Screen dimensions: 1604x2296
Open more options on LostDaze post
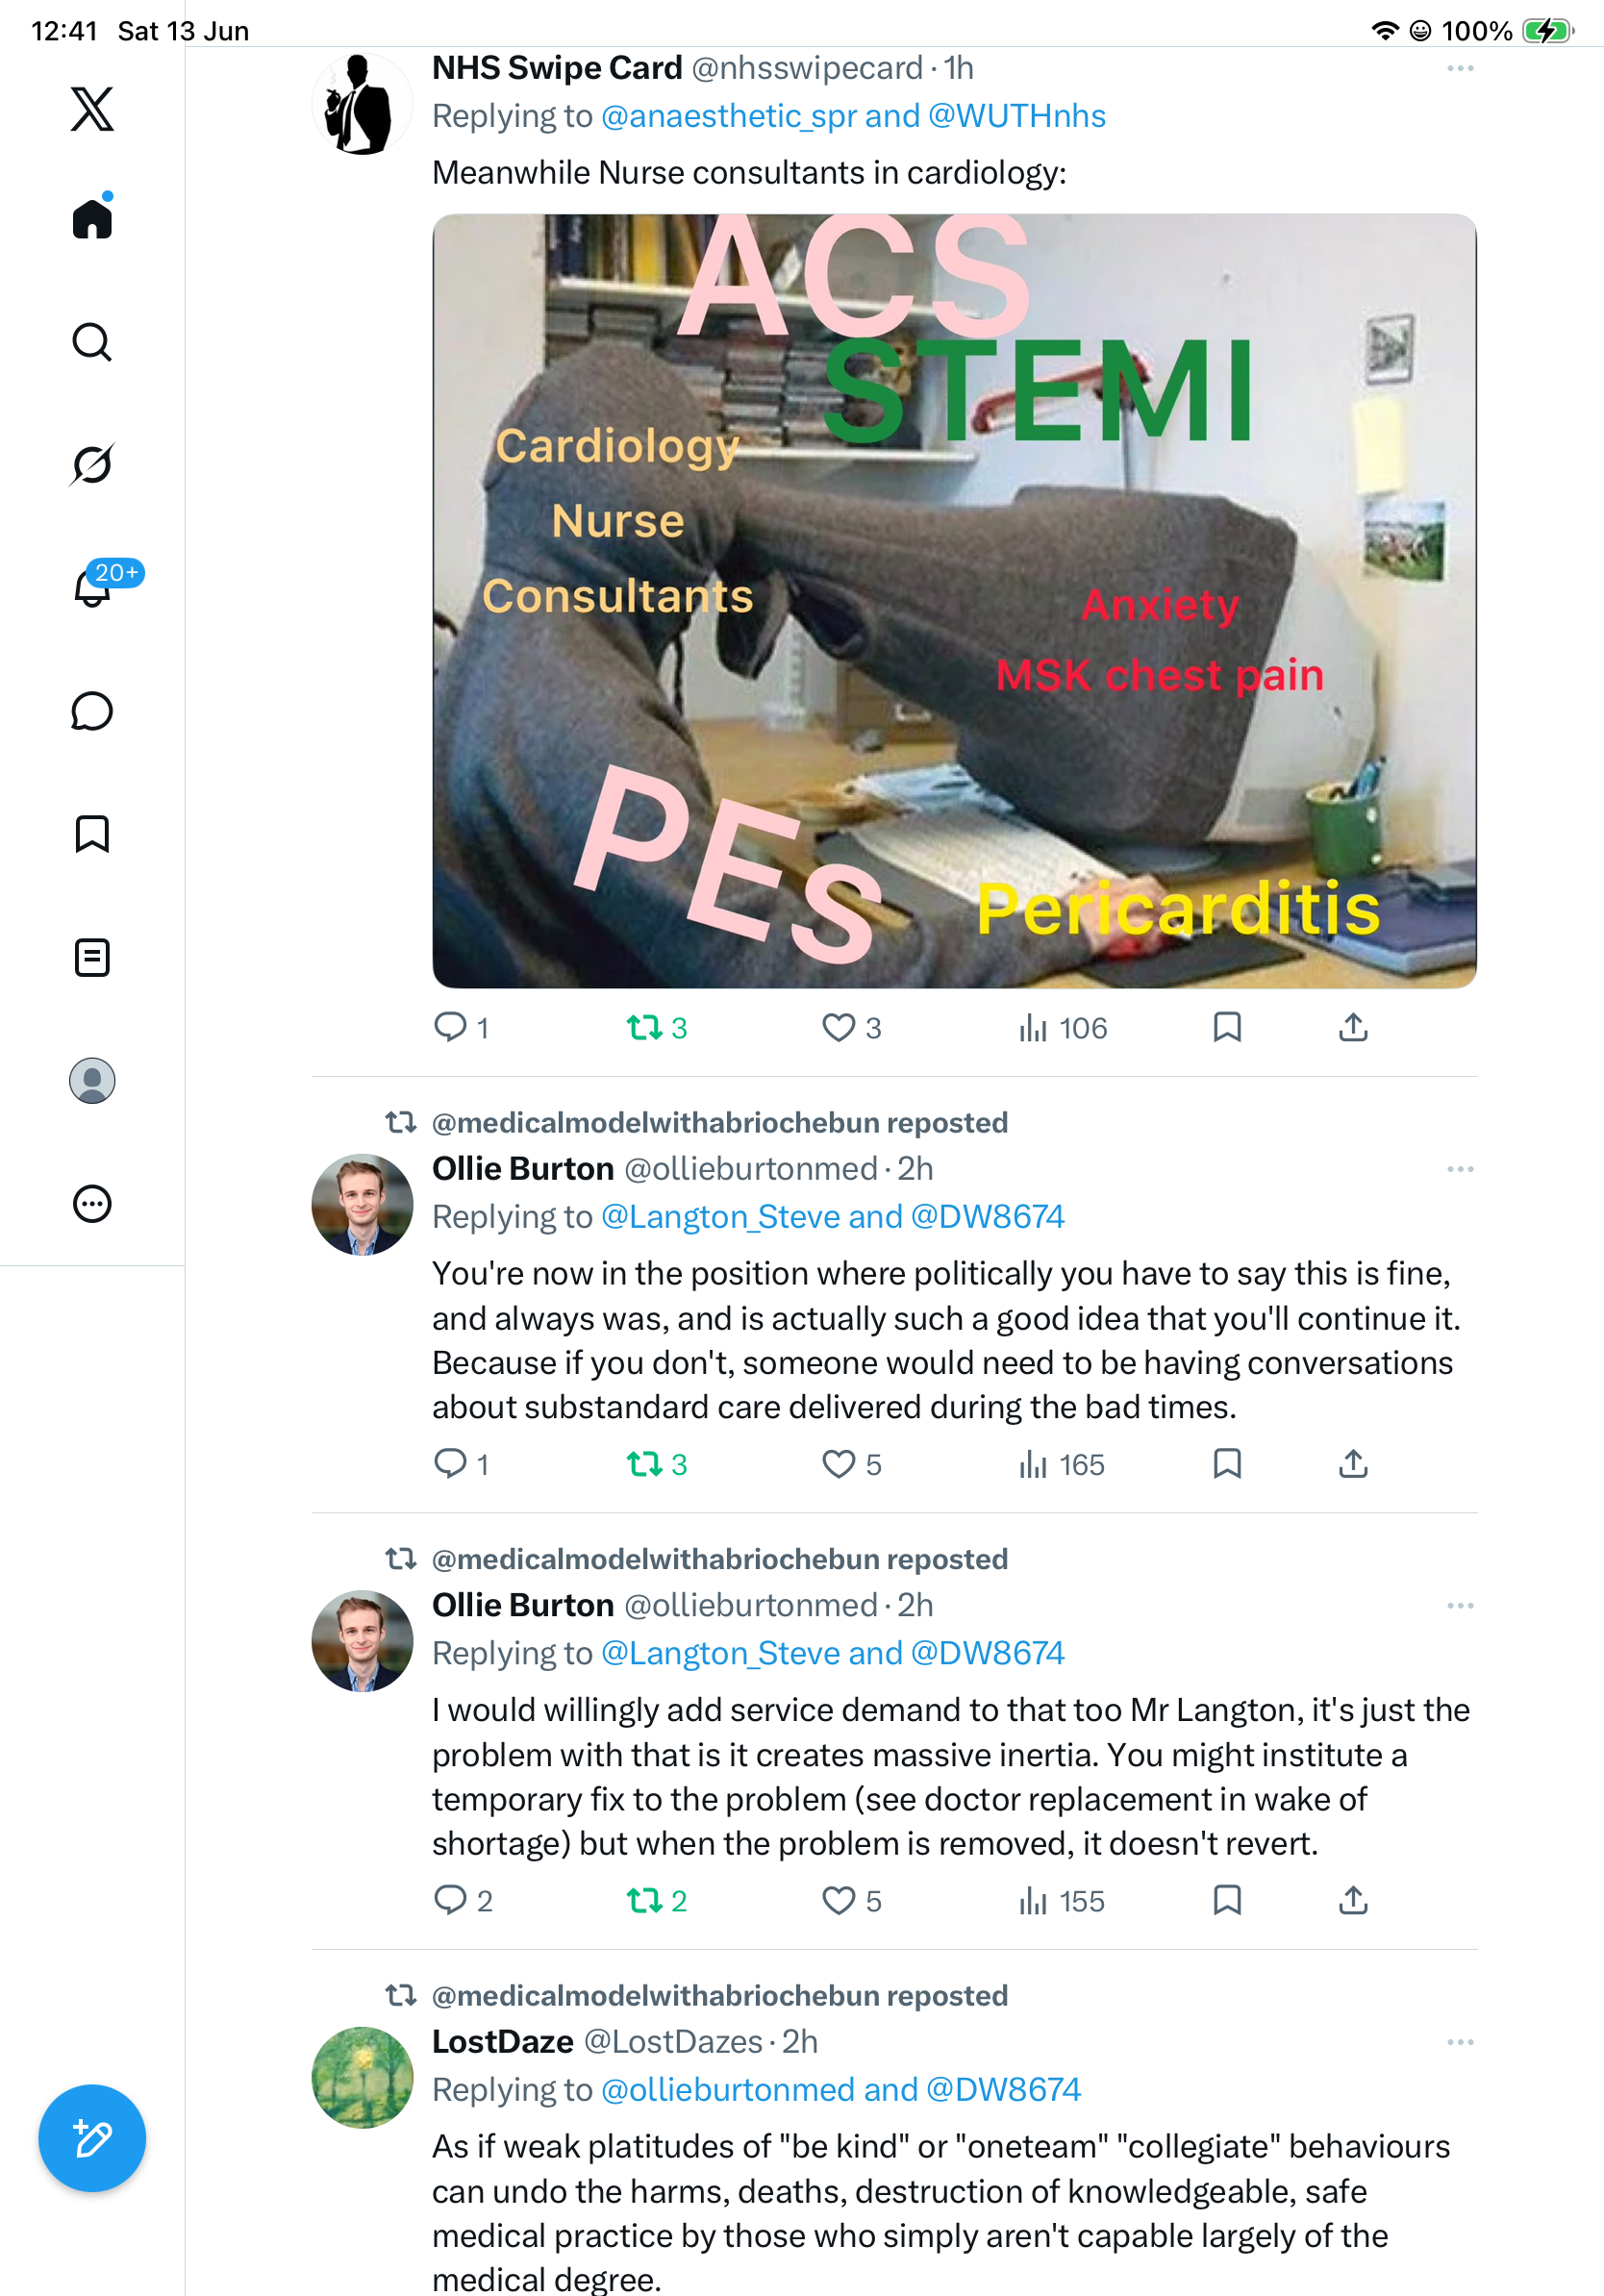[1460, 2042]
